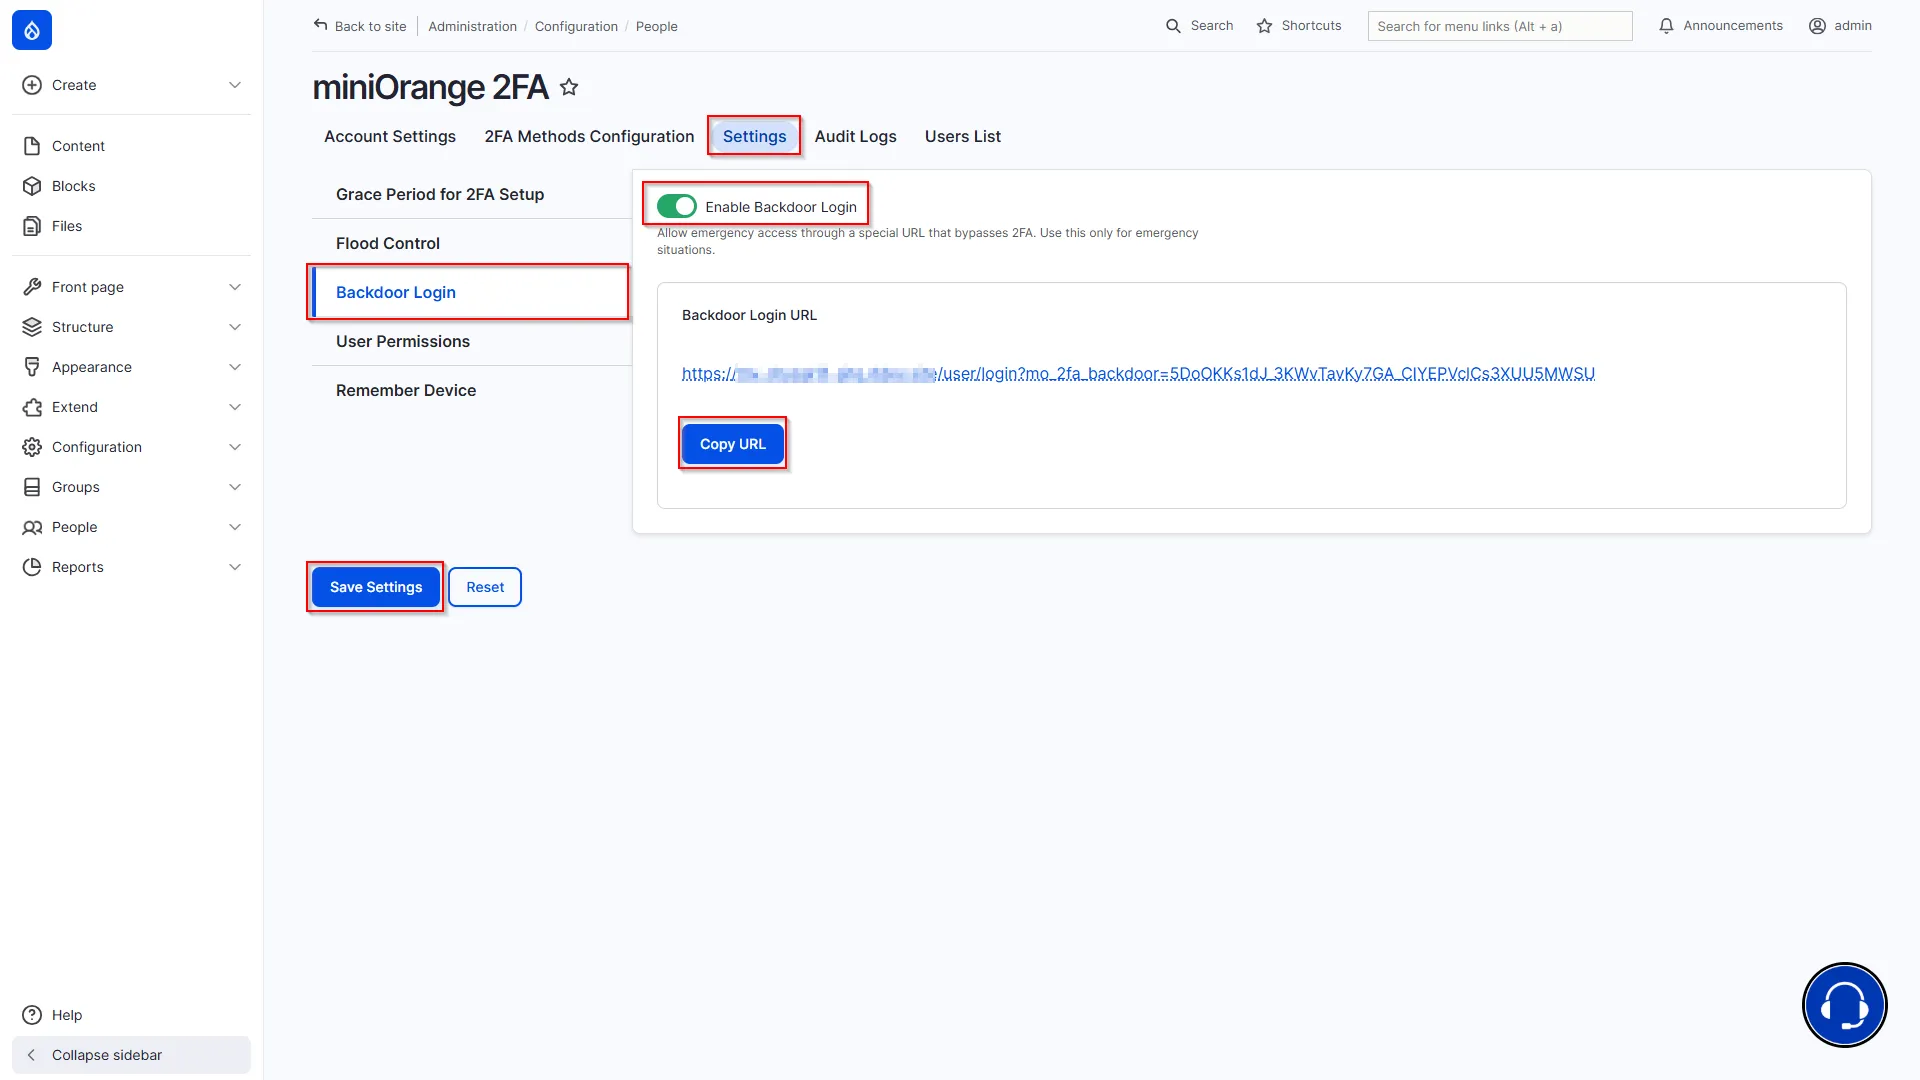Click the Files document icon
1920x1080 pixels.
32,226
